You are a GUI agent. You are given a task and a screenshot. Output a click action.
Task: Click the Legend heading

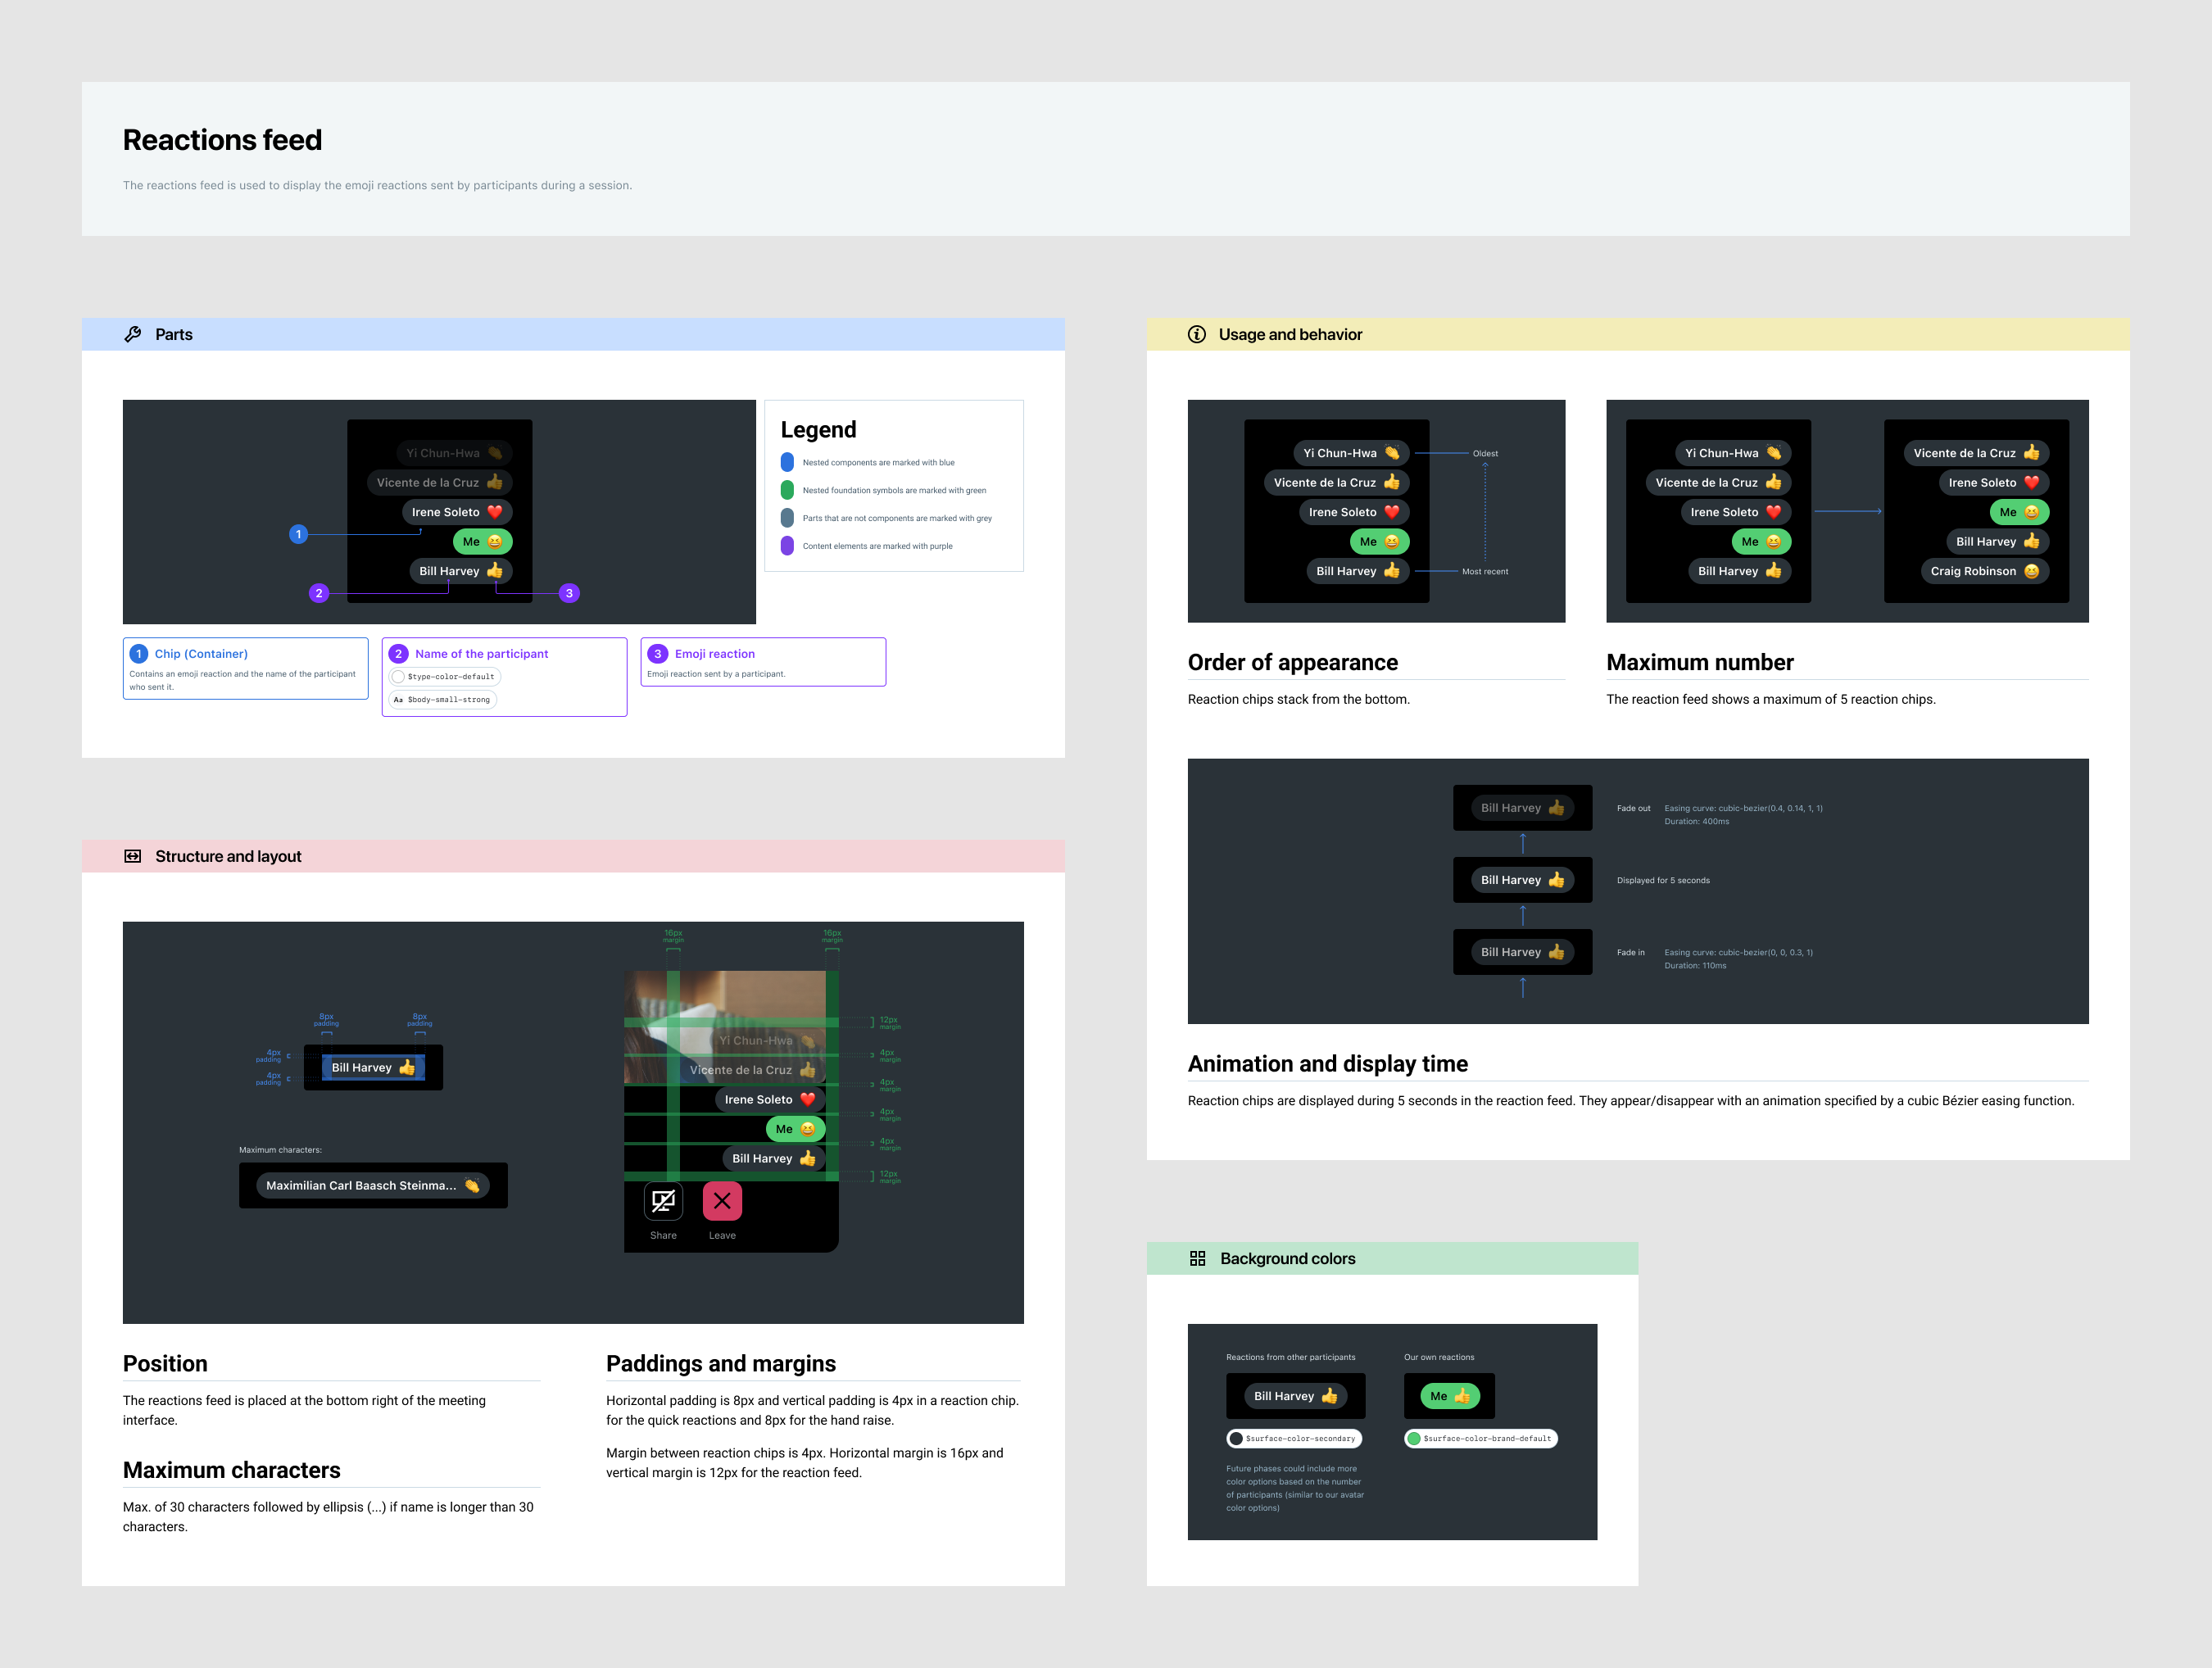[818, 430]
